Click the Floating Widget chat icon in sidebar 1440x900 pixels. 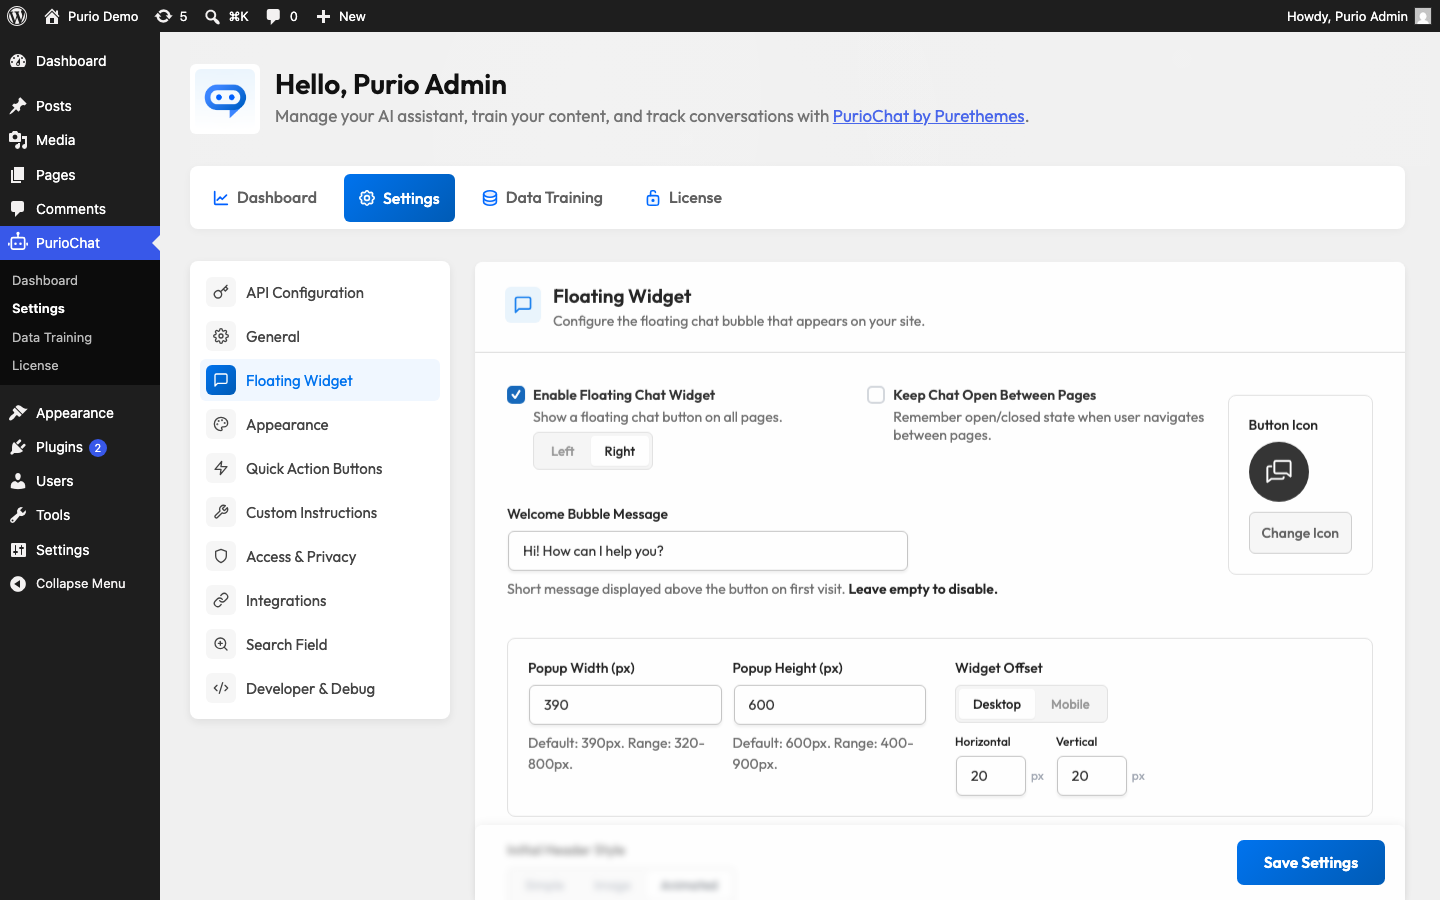coord(221,380)
